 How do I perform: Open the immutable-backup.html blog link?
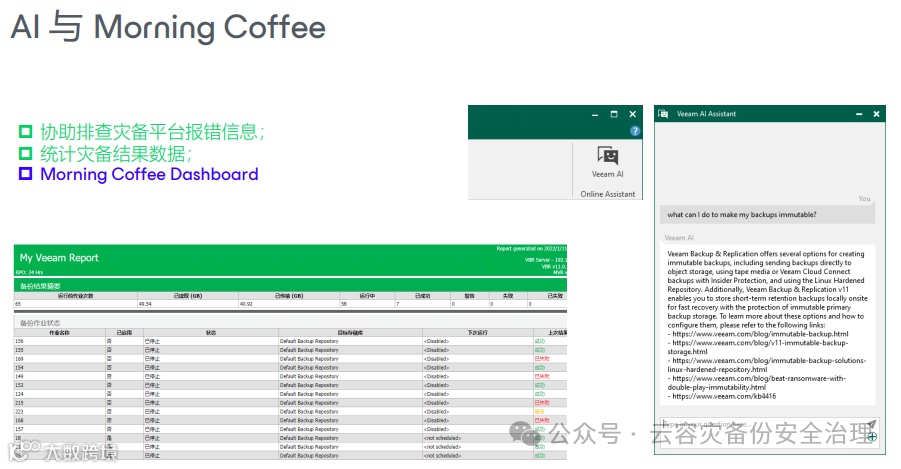[760, 334]
